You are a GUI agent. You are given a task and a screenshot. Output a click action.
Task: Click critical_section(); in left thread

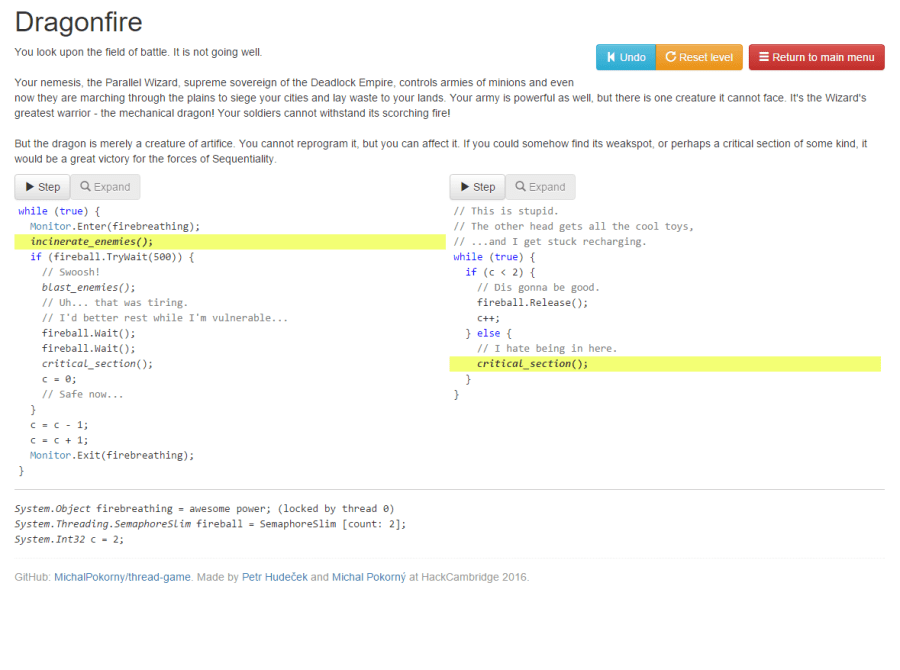tap(97, 363)
